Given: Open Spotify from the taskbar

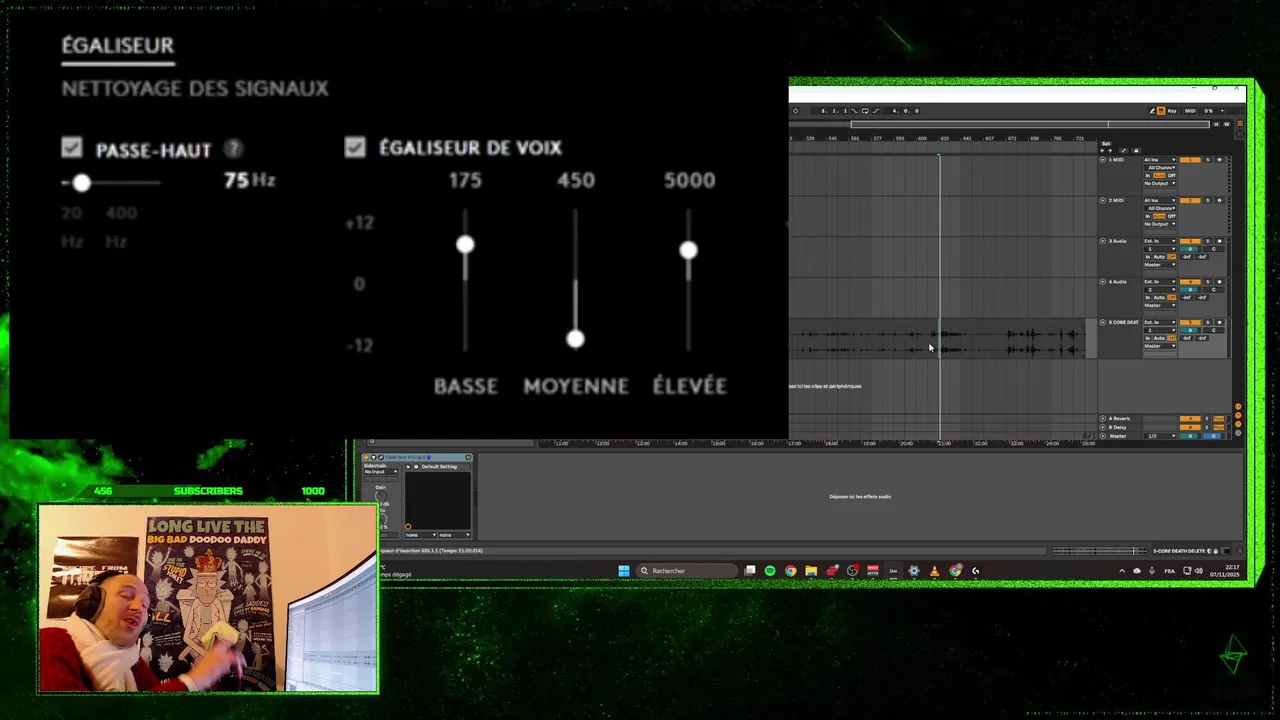Looking at the screenshot, I should (x=770, y=571).
